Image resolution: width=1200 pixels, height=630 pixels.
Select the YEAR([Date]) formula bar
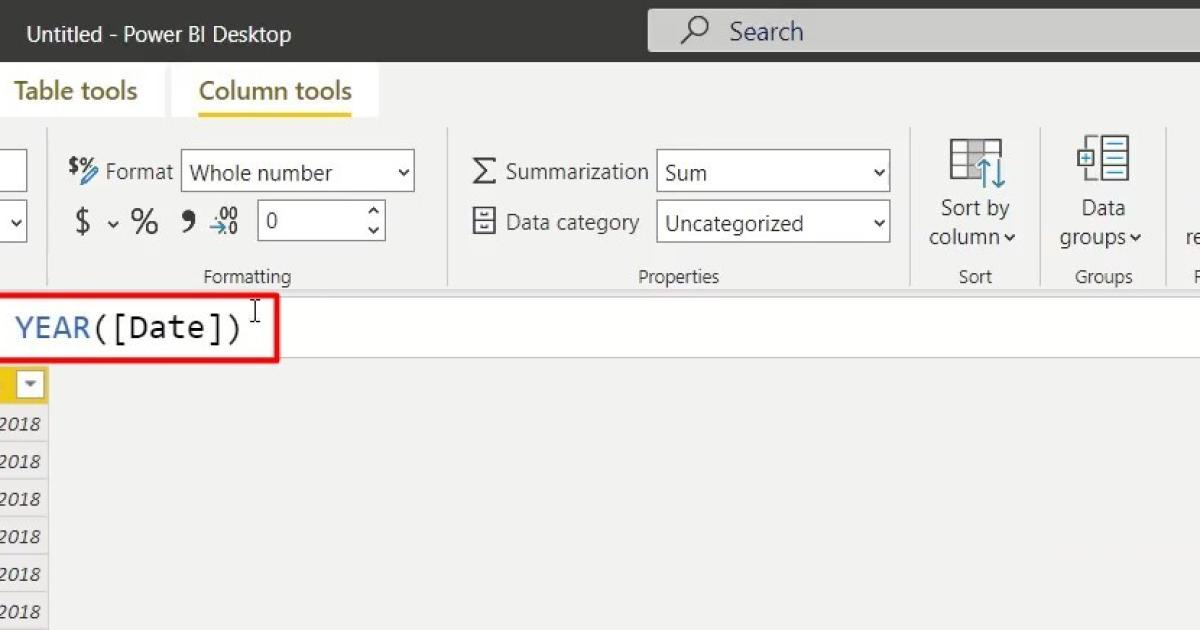pos(130,326)
